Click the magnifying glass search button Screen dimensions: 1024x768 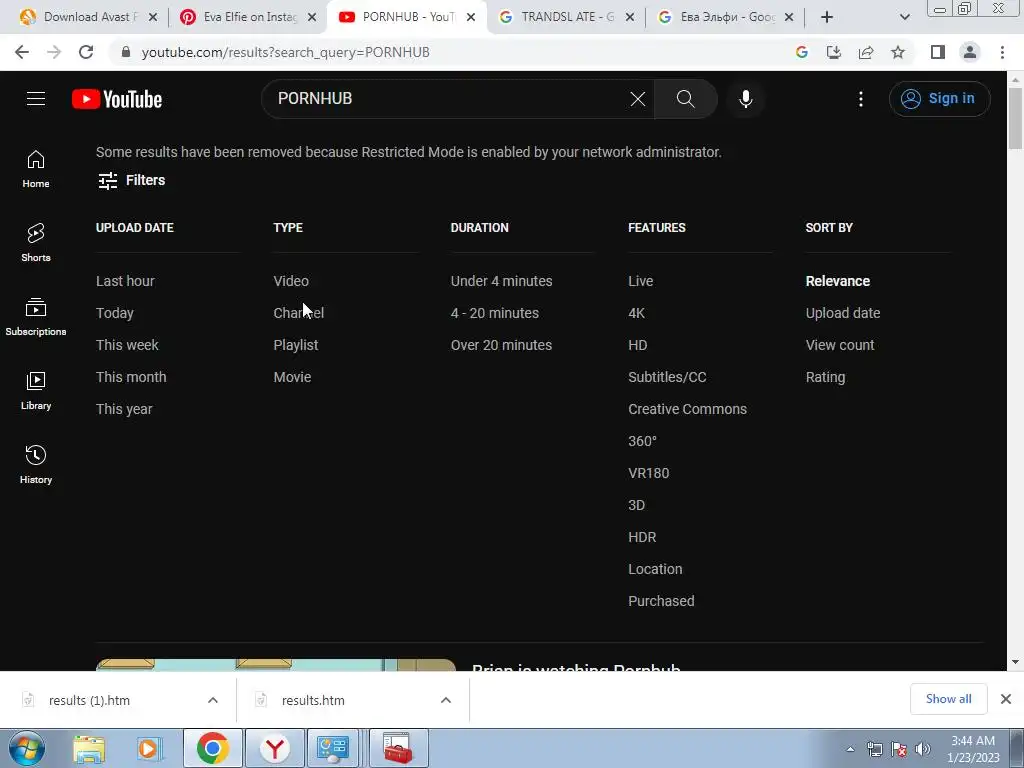[x=686, y=99]
